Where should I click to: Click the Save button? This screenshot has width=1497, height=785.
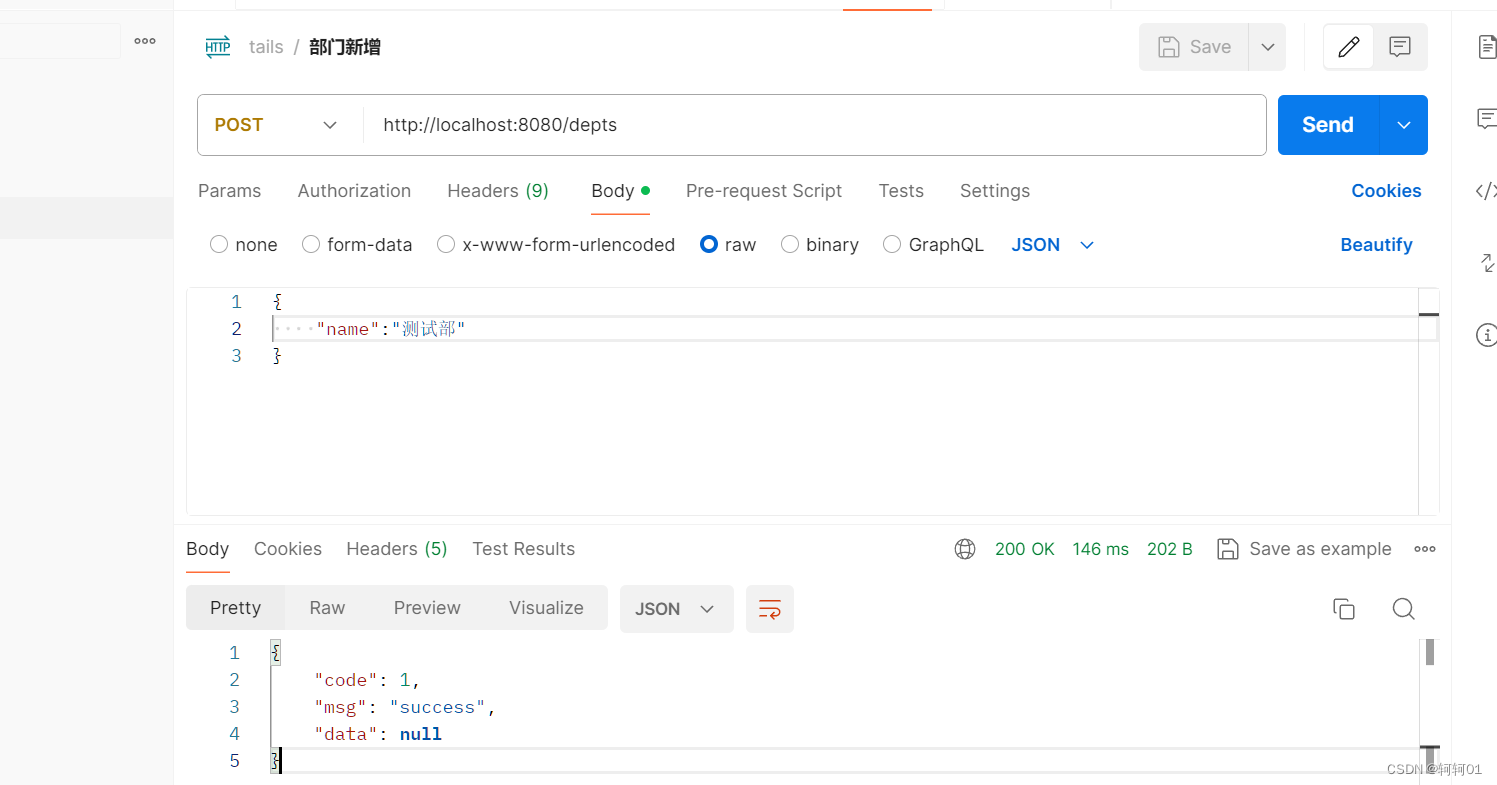click(x=1194, y=47)
